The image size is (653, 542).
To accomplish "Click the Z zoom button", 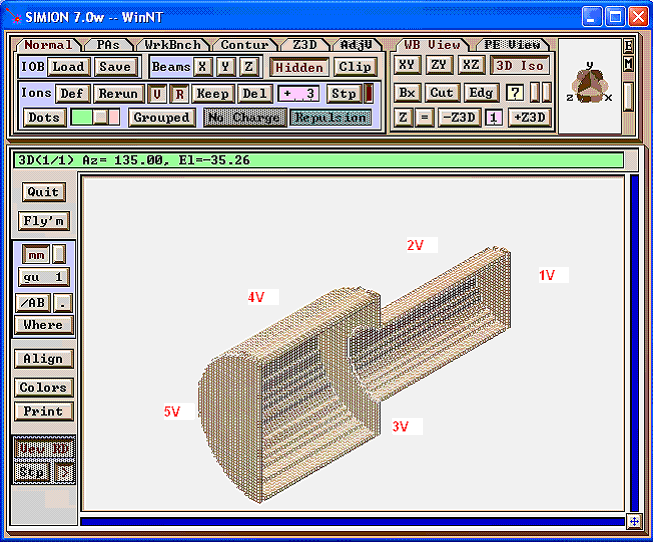I will [403, 118].
